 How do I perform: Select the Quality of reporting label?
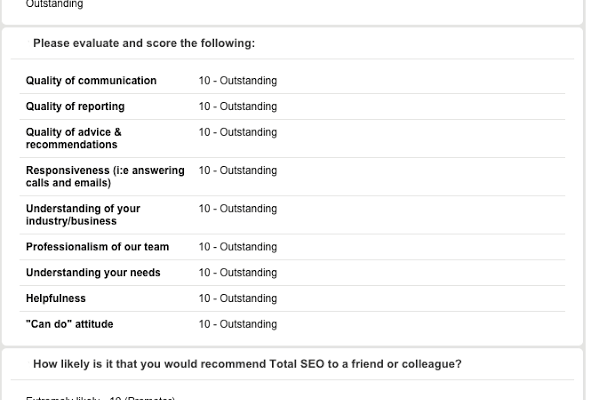75,107
